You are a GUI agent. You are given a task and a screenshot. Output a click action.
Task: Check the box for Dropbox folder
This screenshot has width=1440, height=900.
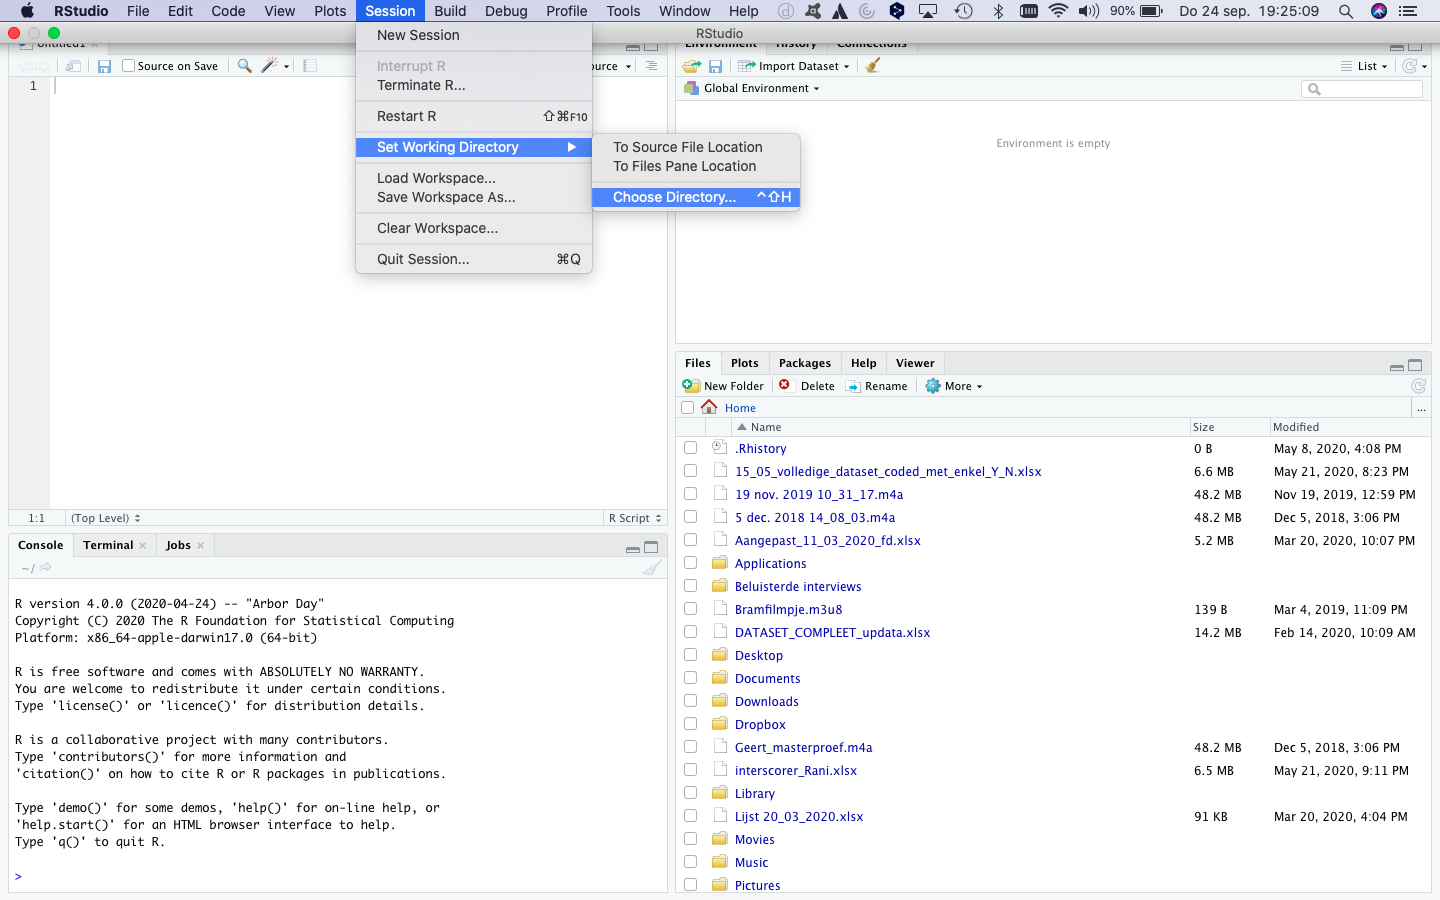tap(690, 724)
